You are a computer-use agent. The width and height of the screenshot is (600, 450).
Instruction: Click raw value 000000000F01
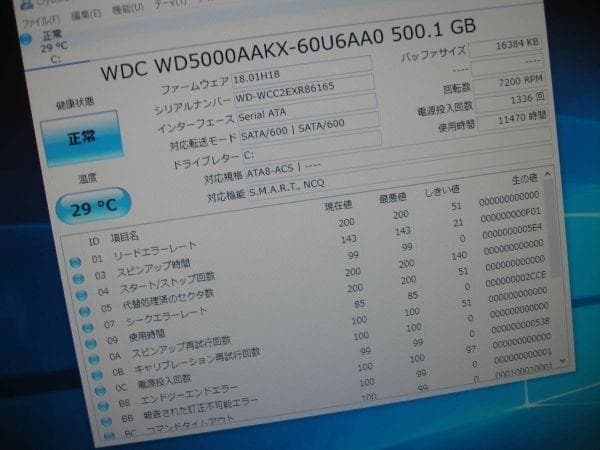tap(510, 215)
